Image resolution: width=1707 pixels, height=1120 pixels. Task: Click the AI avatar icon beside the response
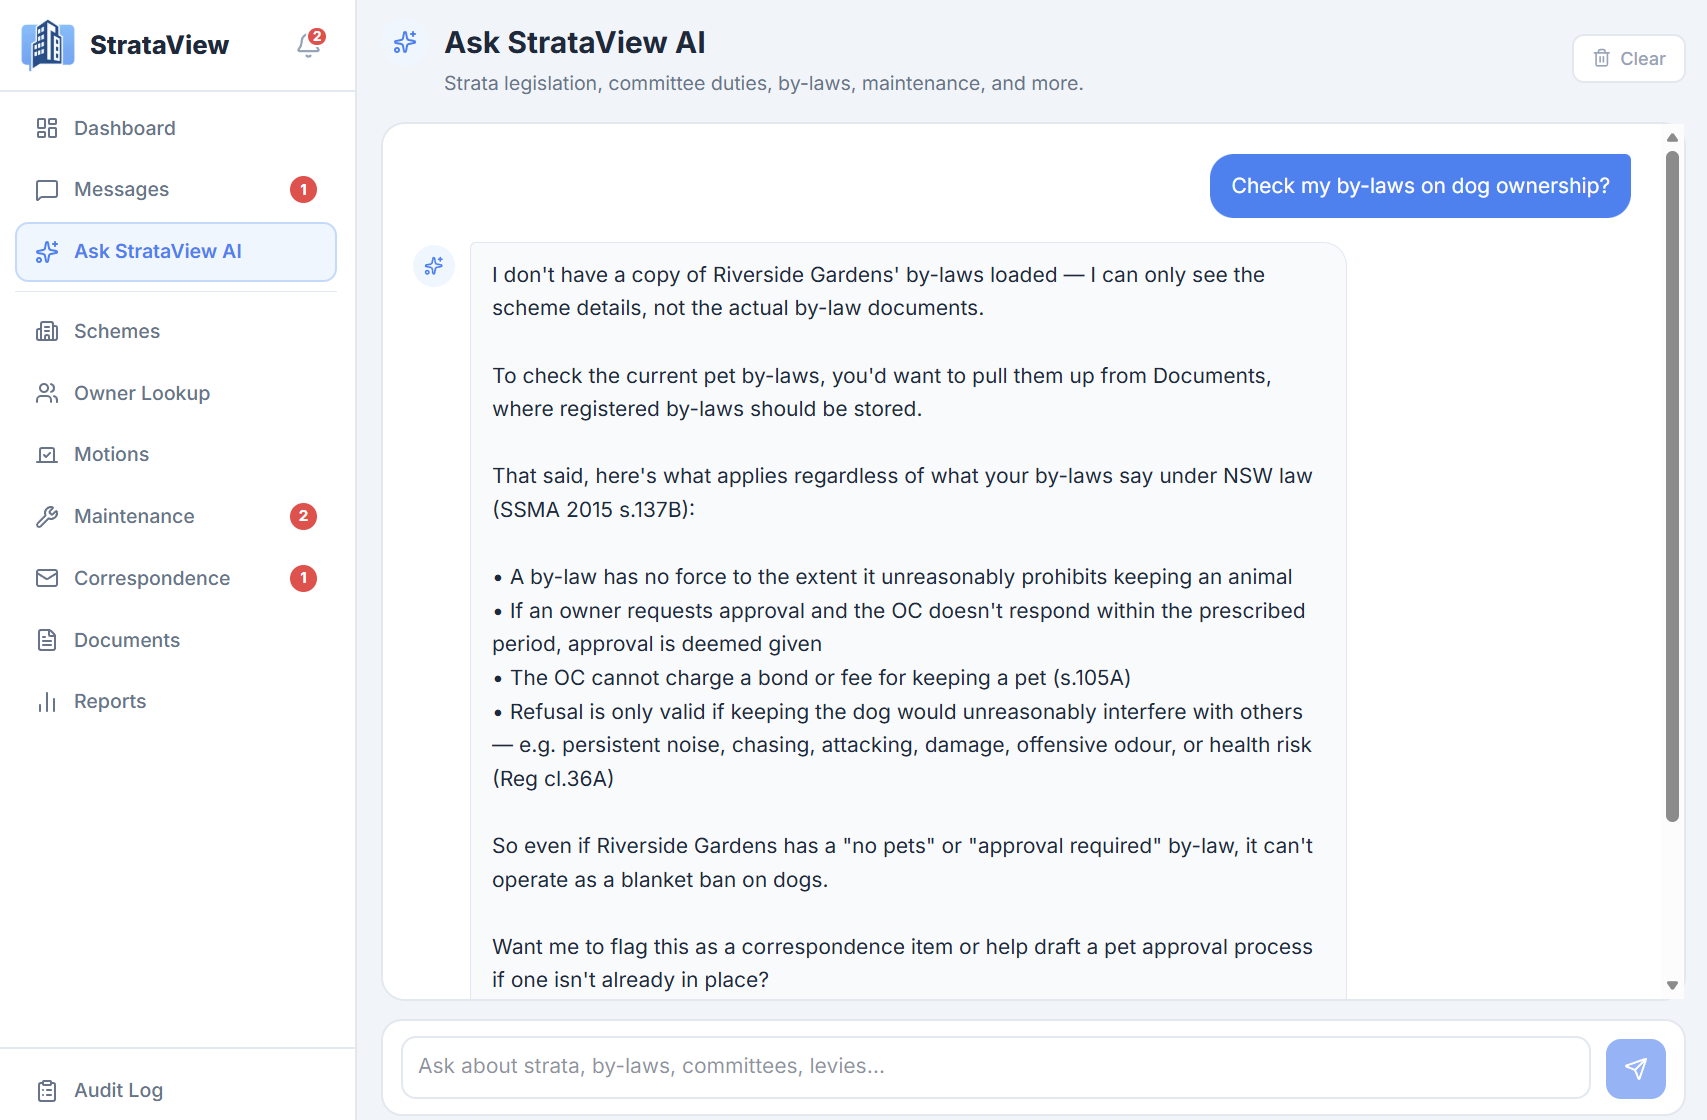(x=434, y=266)
